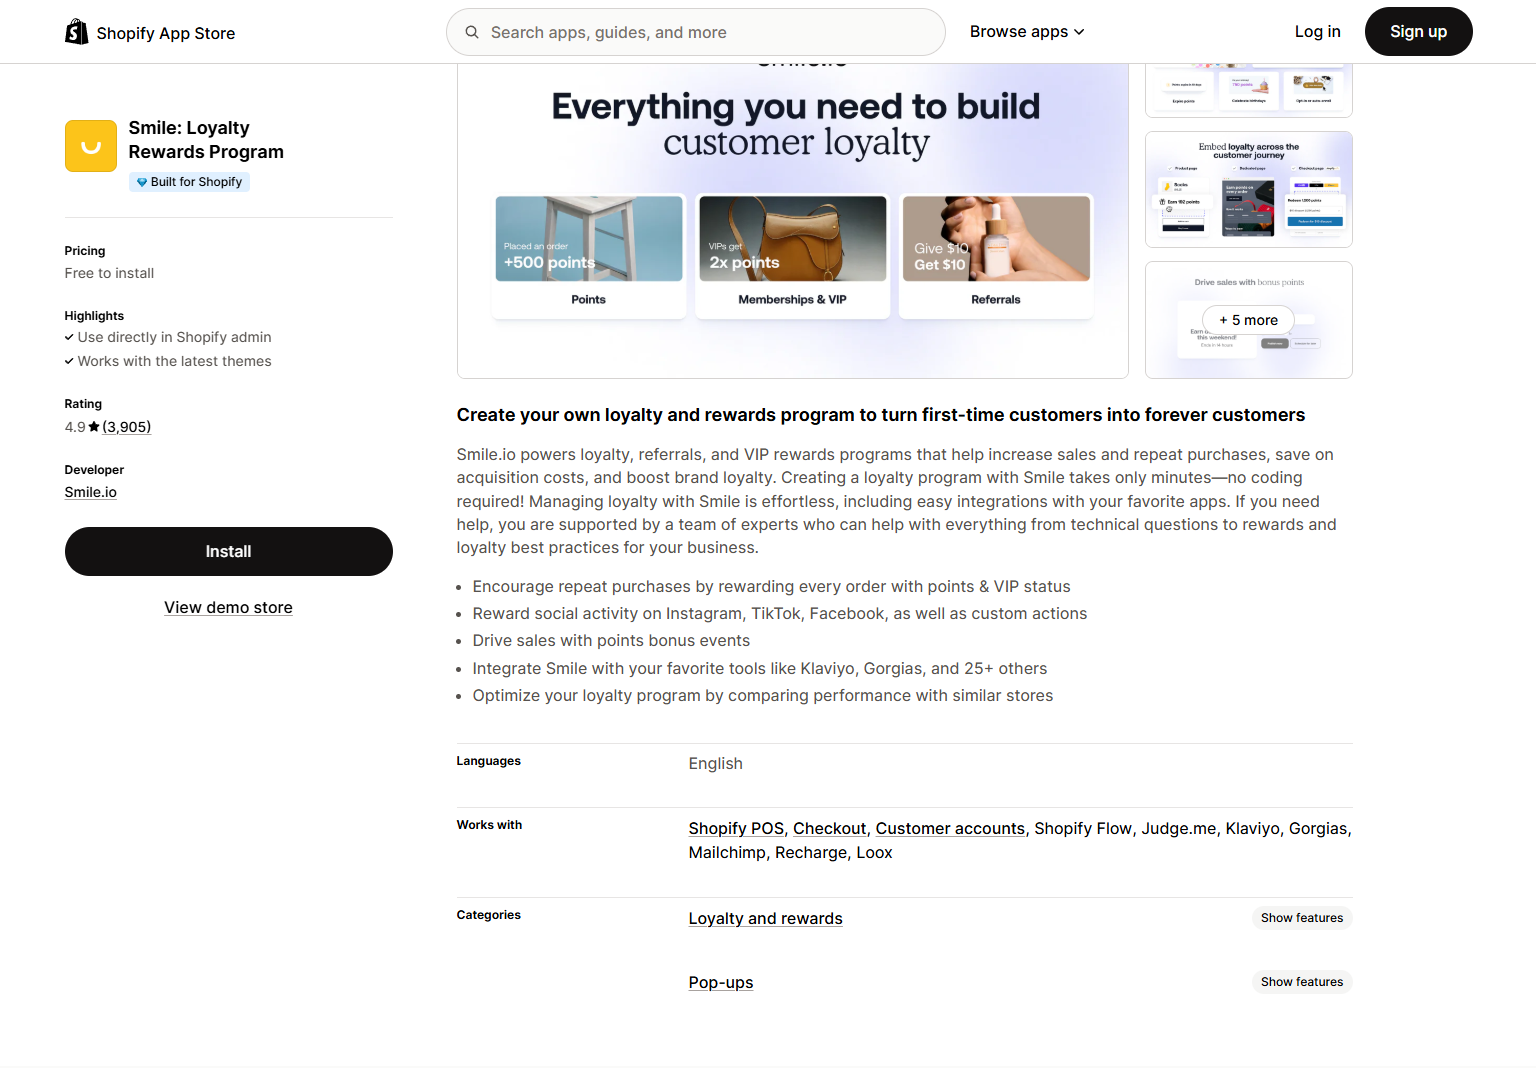Click the rating star icon

[94, 427]
